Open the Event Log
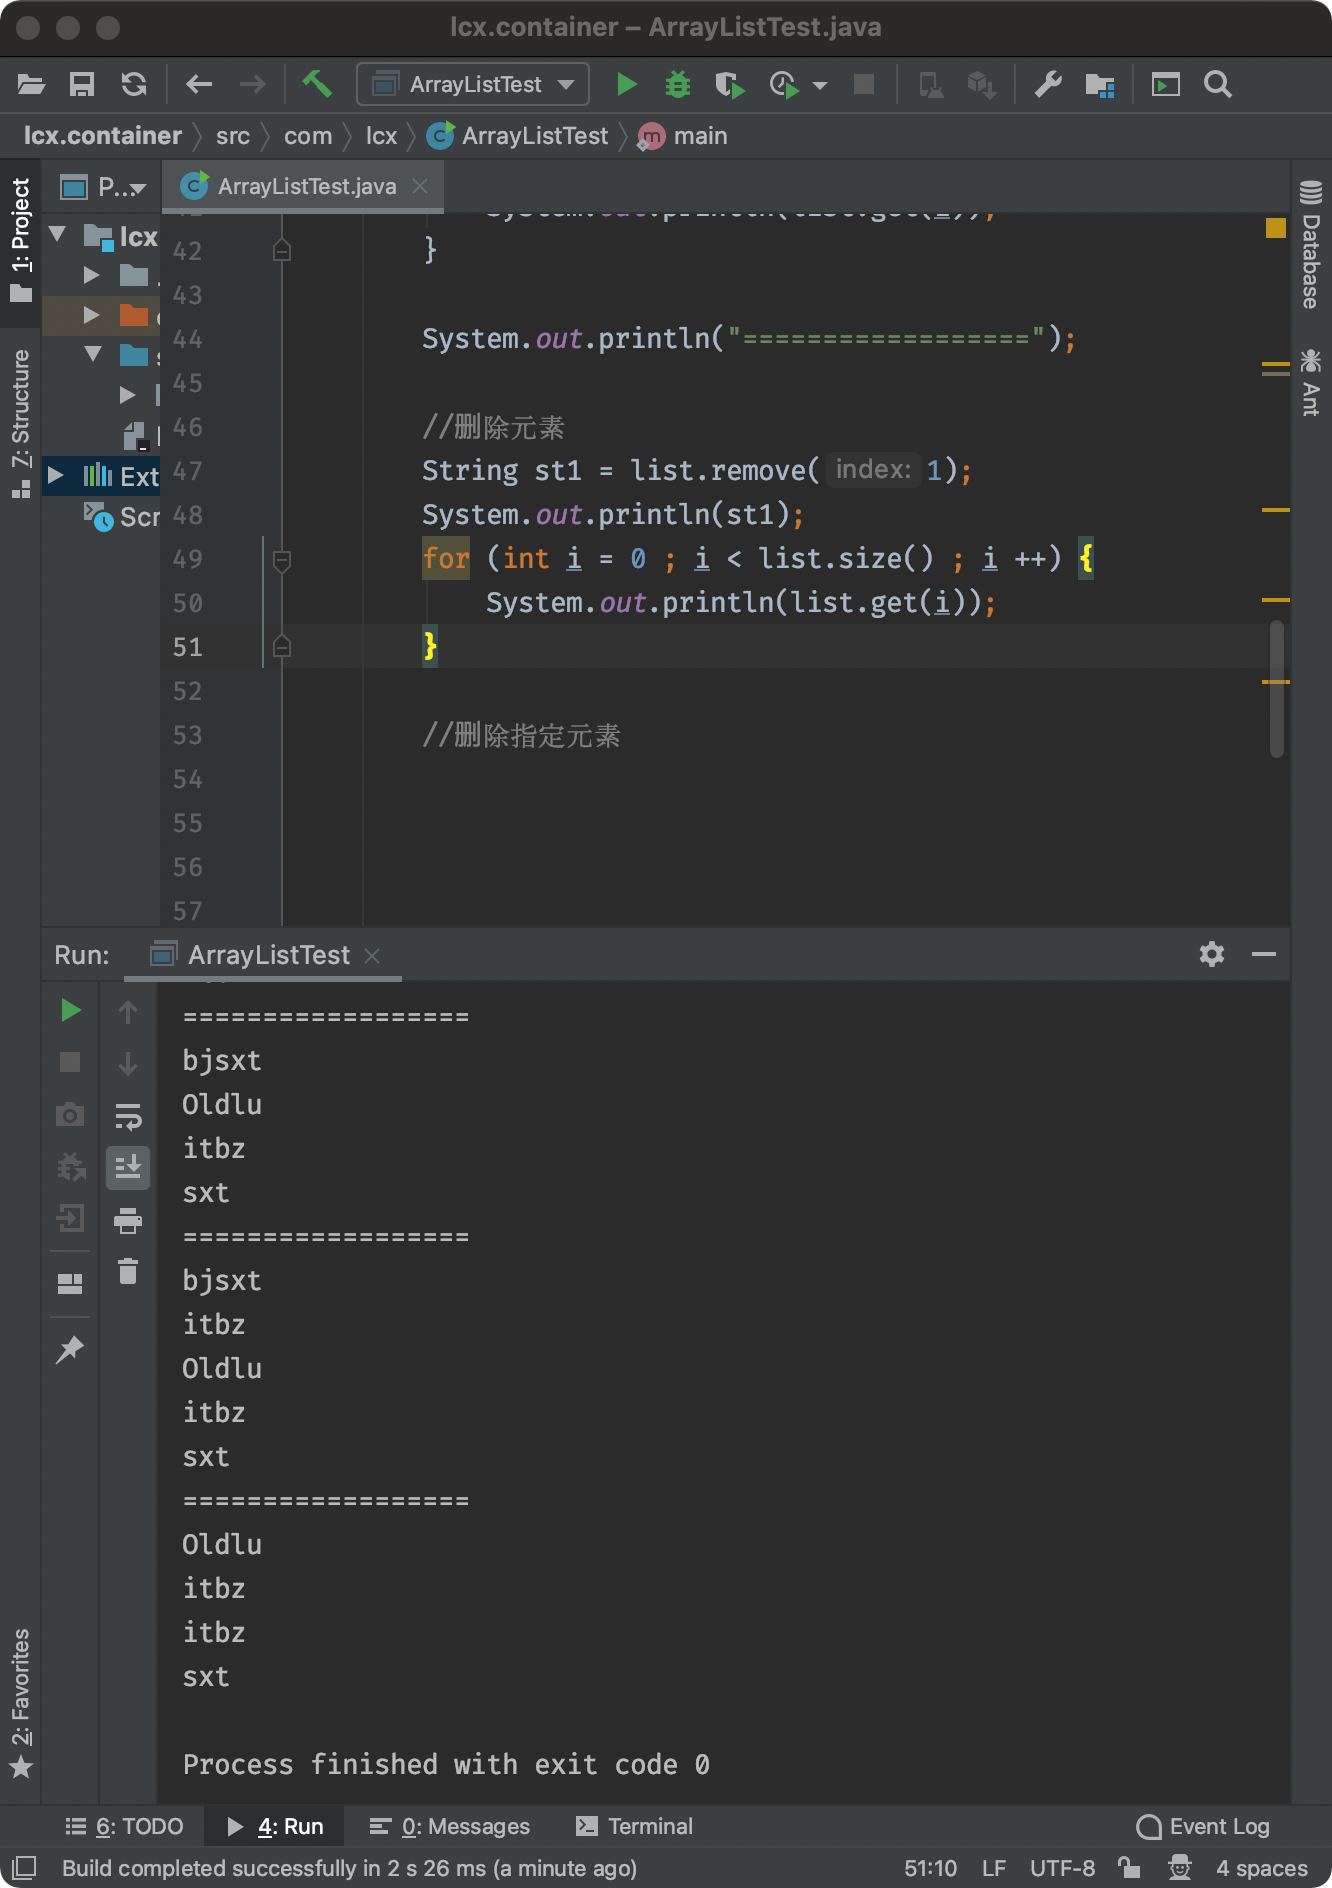 click(1203, 1827)
